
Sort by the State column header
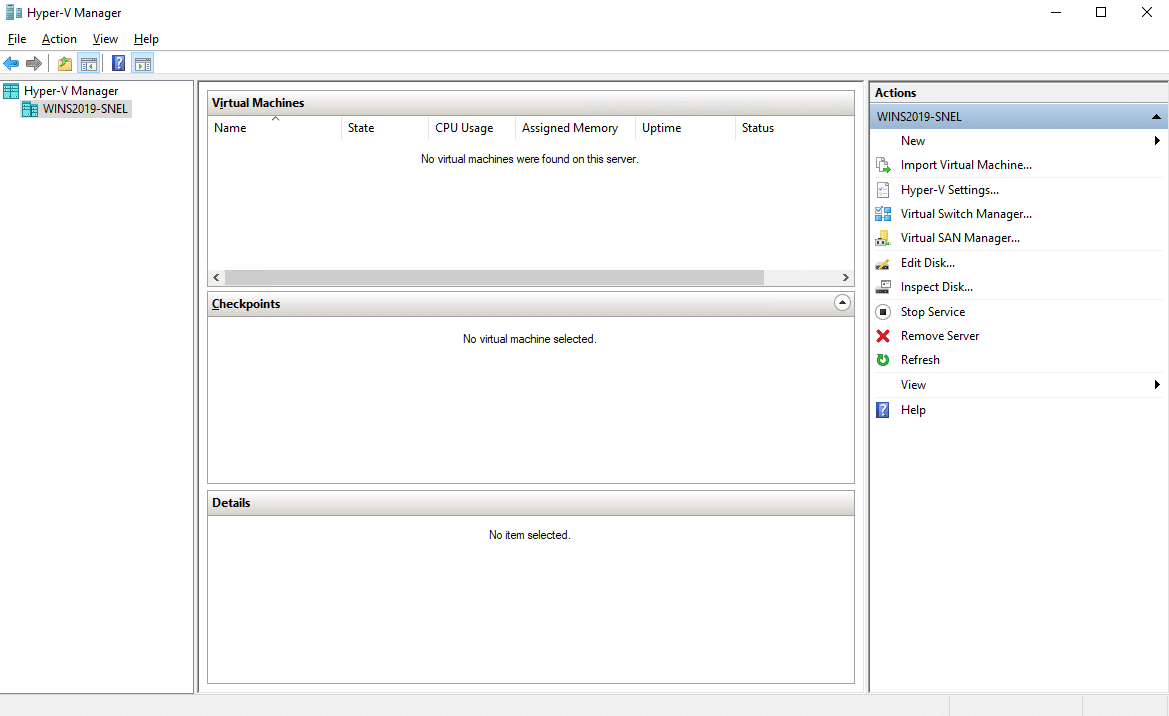(x=385, y=128)
